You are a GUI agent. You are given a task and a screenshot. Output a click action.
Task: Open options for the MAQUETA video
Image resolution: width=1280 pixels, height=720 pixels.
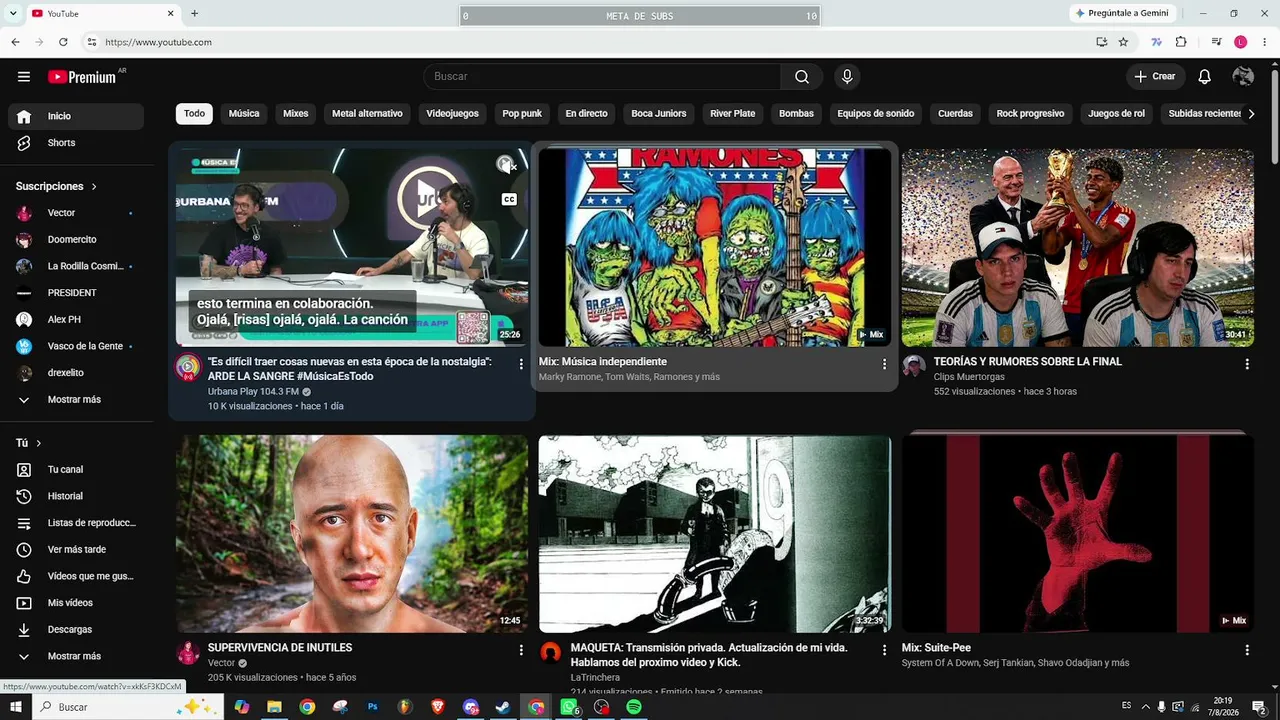[884, 650]
